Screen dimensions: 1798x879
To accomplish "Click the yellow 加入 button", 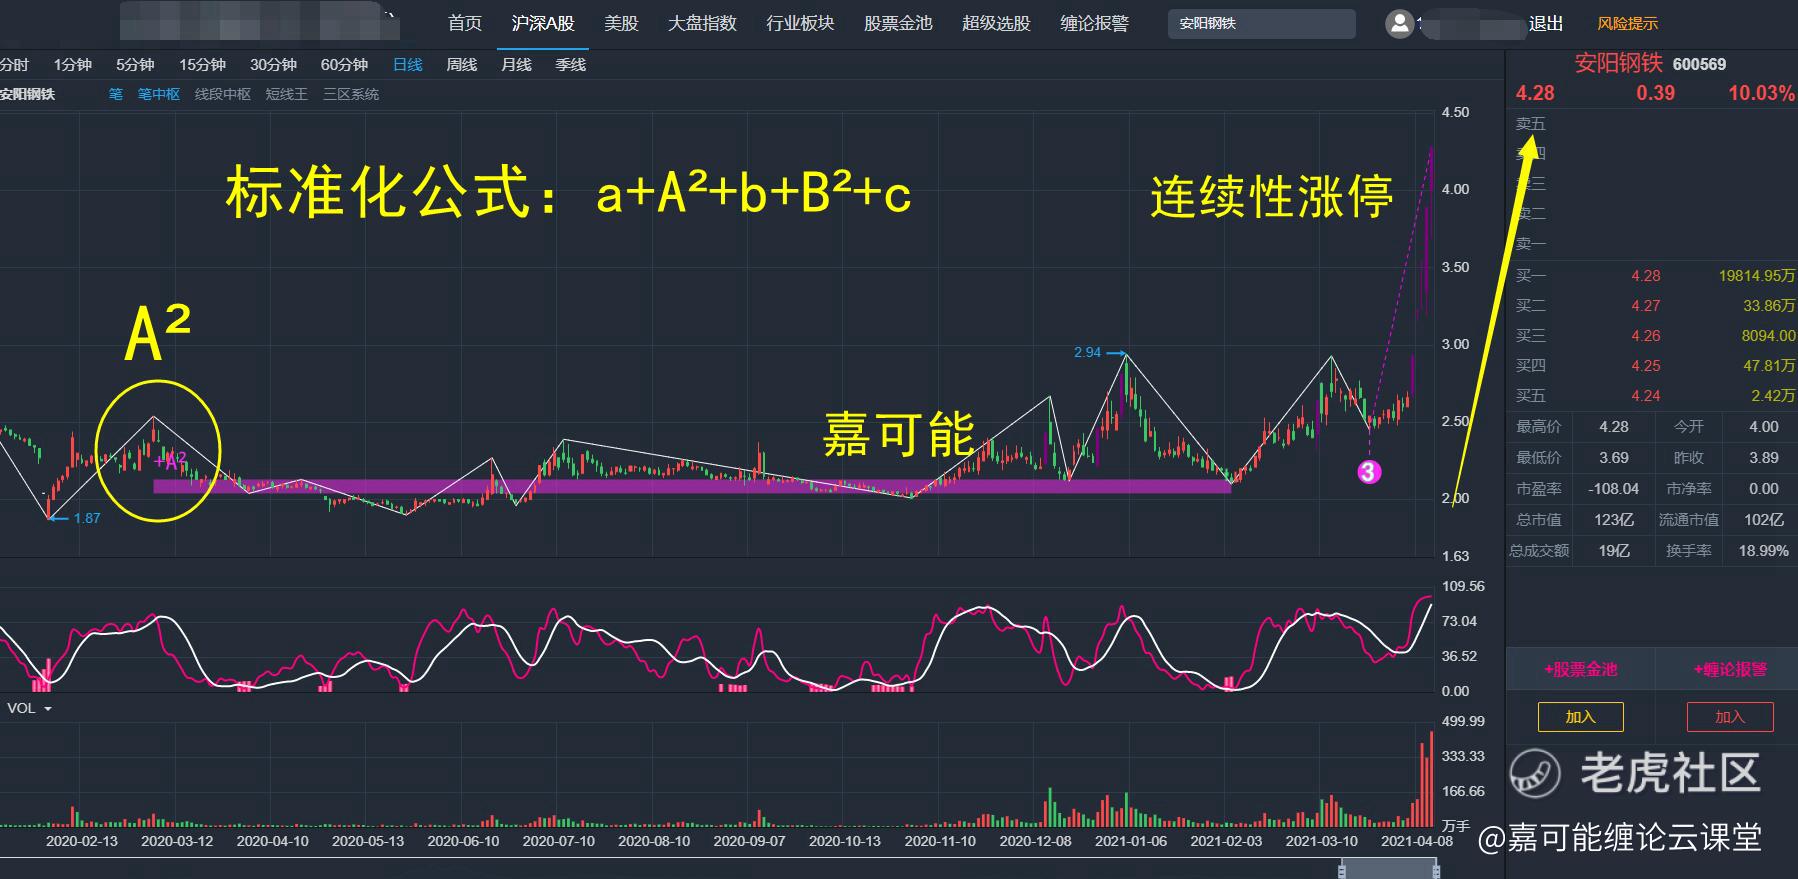I will click(1581, 717).
